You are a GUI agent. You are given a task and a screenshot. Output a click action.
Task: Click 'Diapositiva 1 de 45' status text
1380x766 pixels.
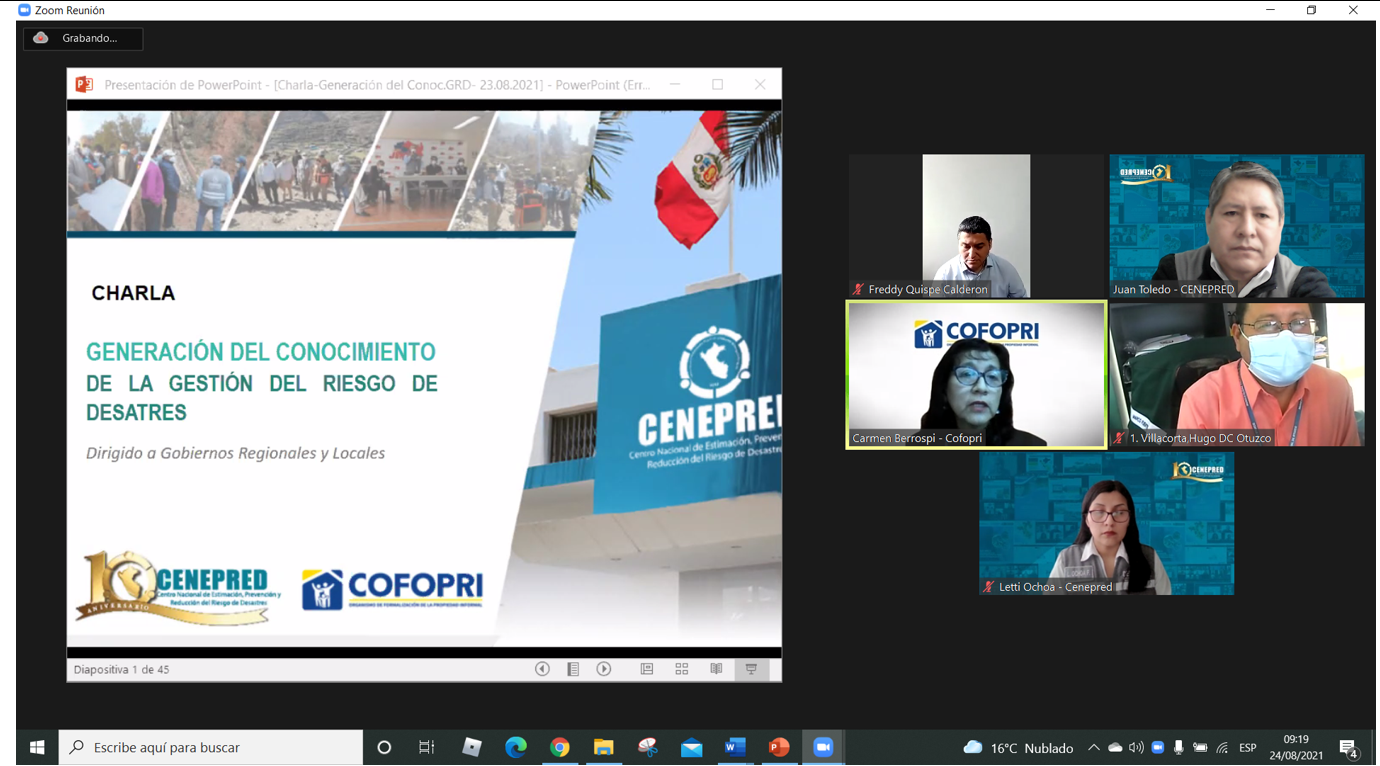(121, 669)
